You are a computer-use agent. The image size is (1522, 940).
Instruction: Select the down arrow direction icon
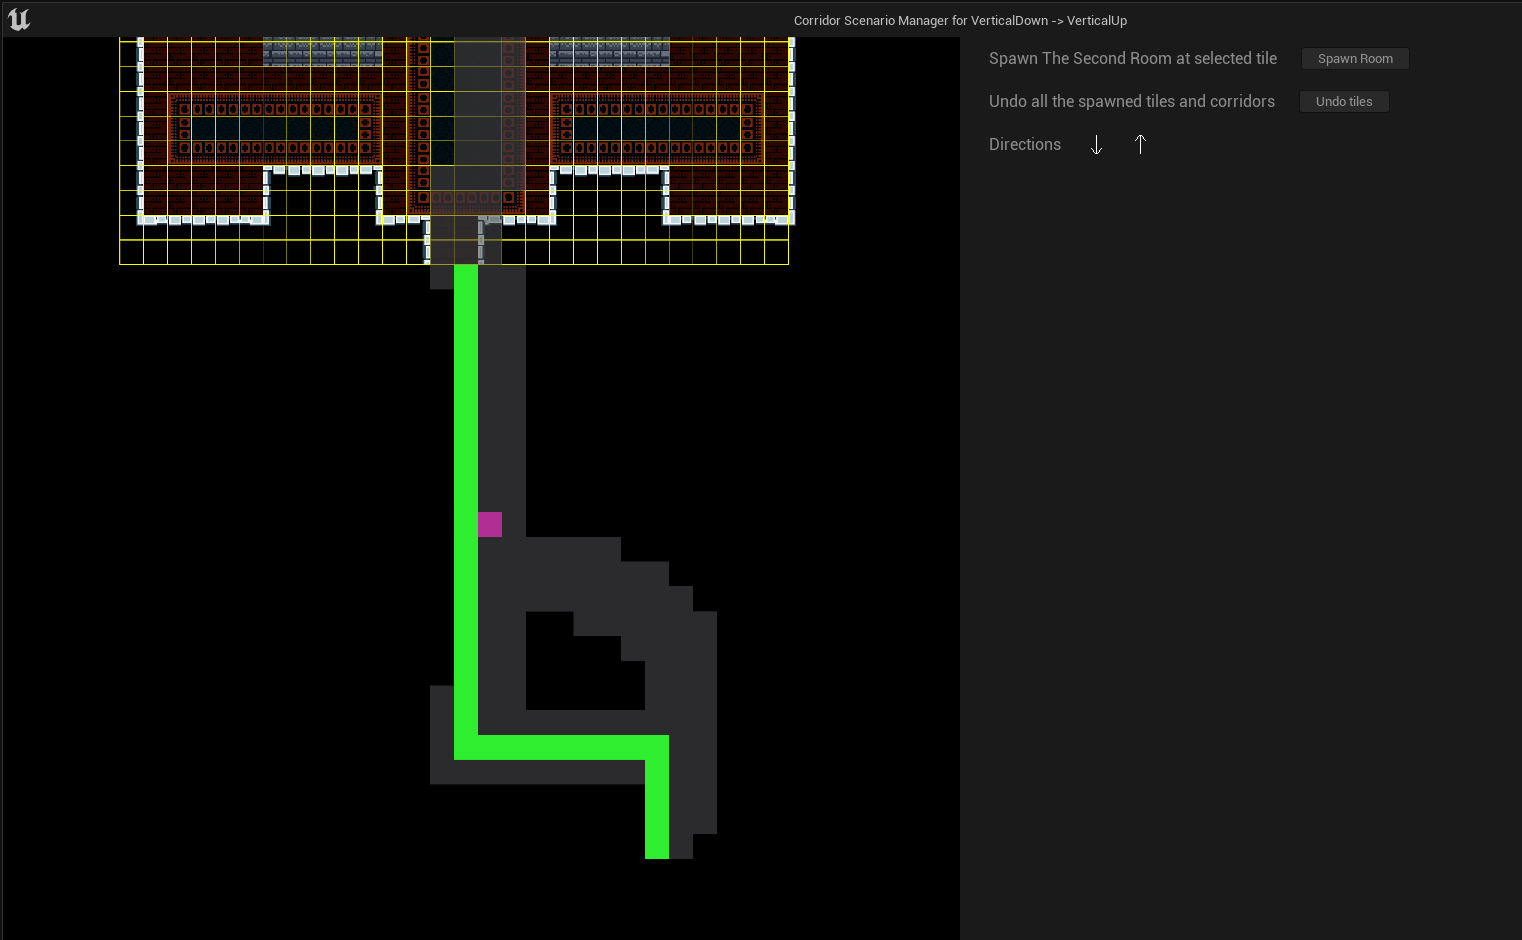pos(1096,145)
